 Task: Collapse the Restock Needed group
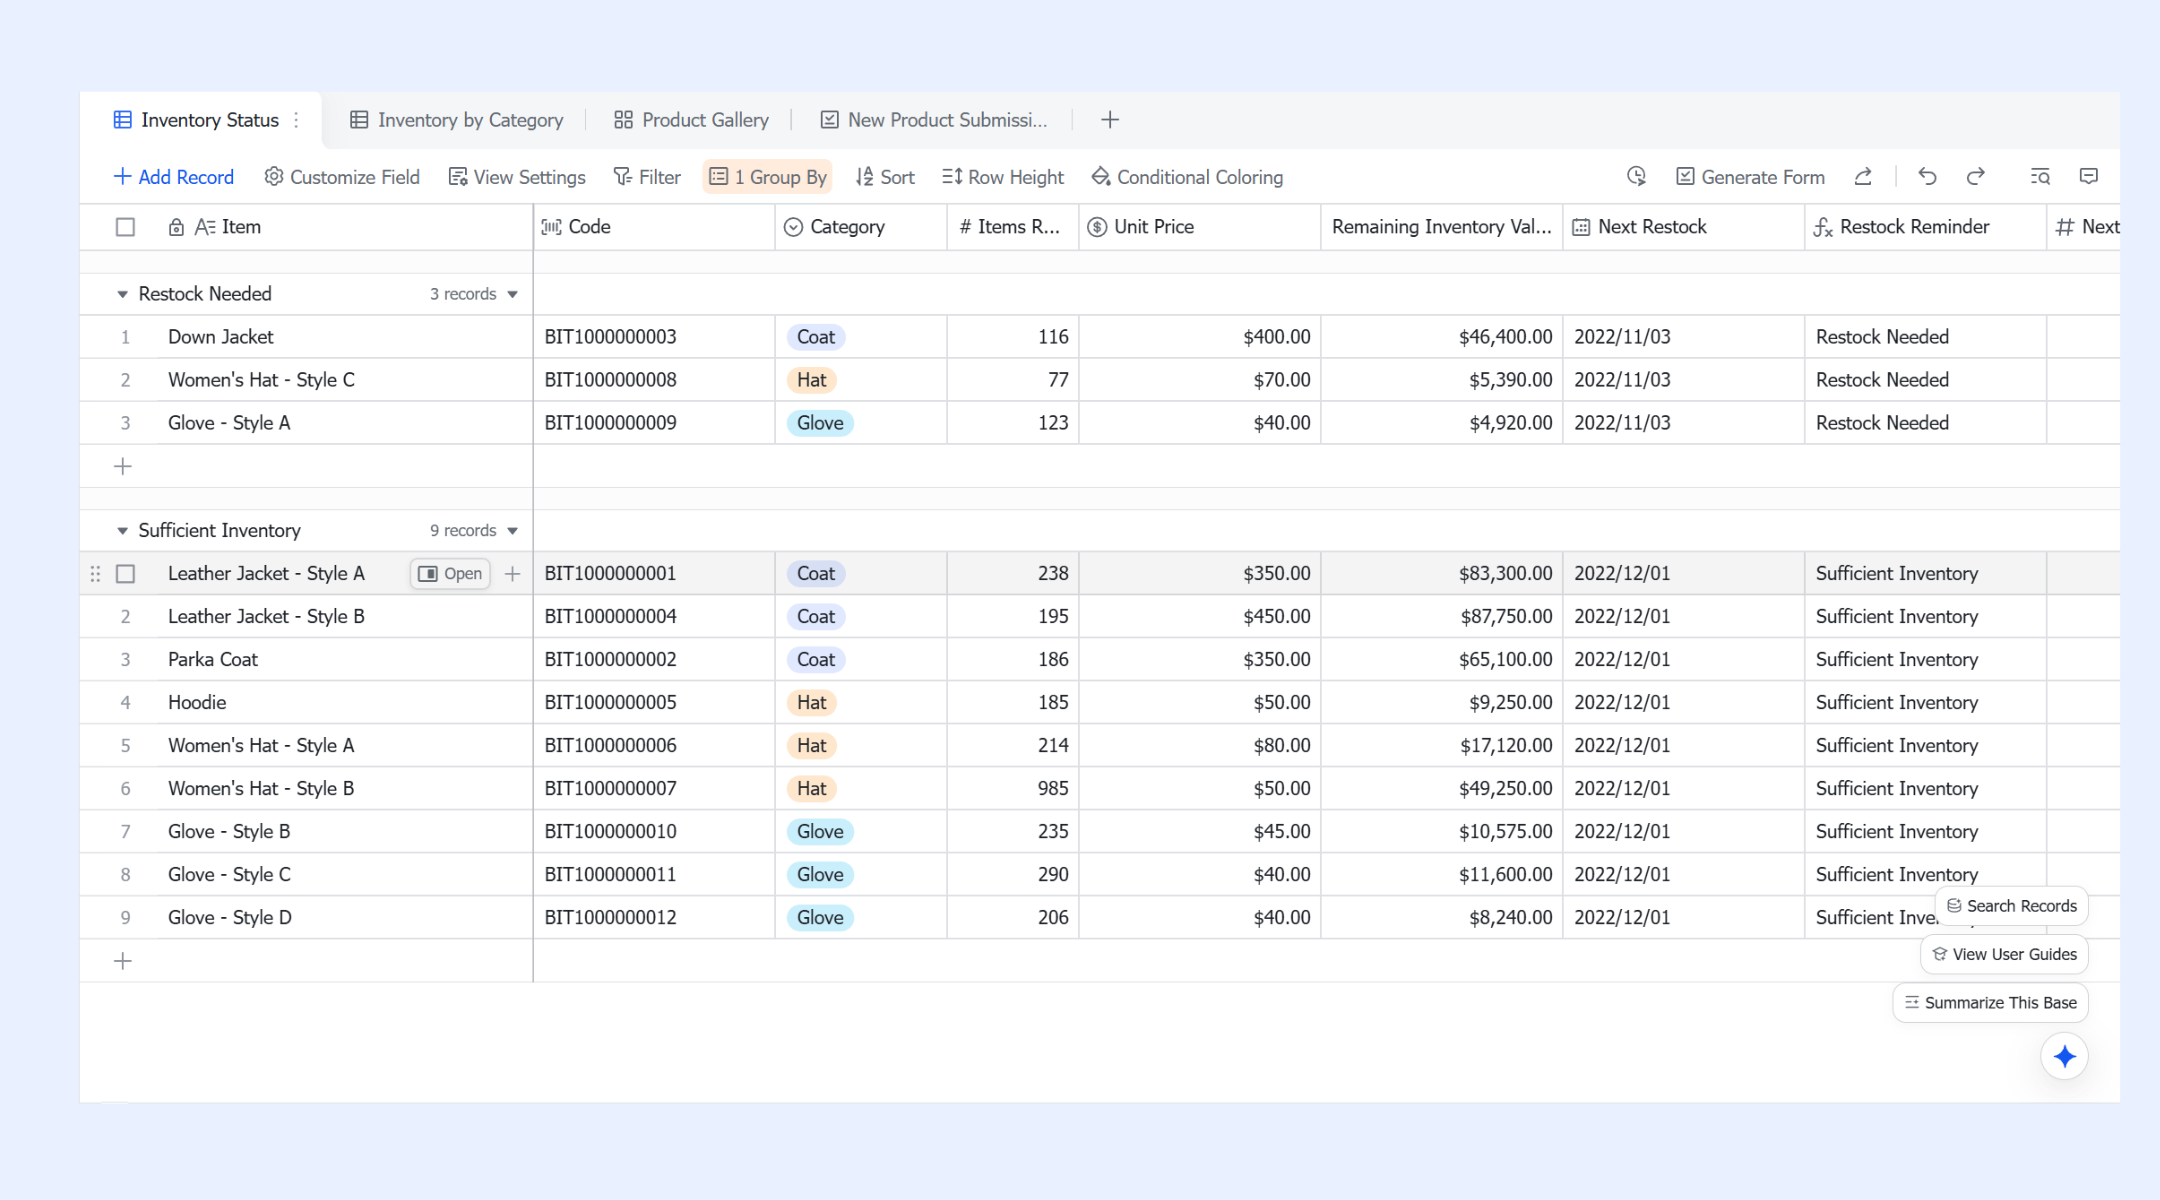(122, 294)
